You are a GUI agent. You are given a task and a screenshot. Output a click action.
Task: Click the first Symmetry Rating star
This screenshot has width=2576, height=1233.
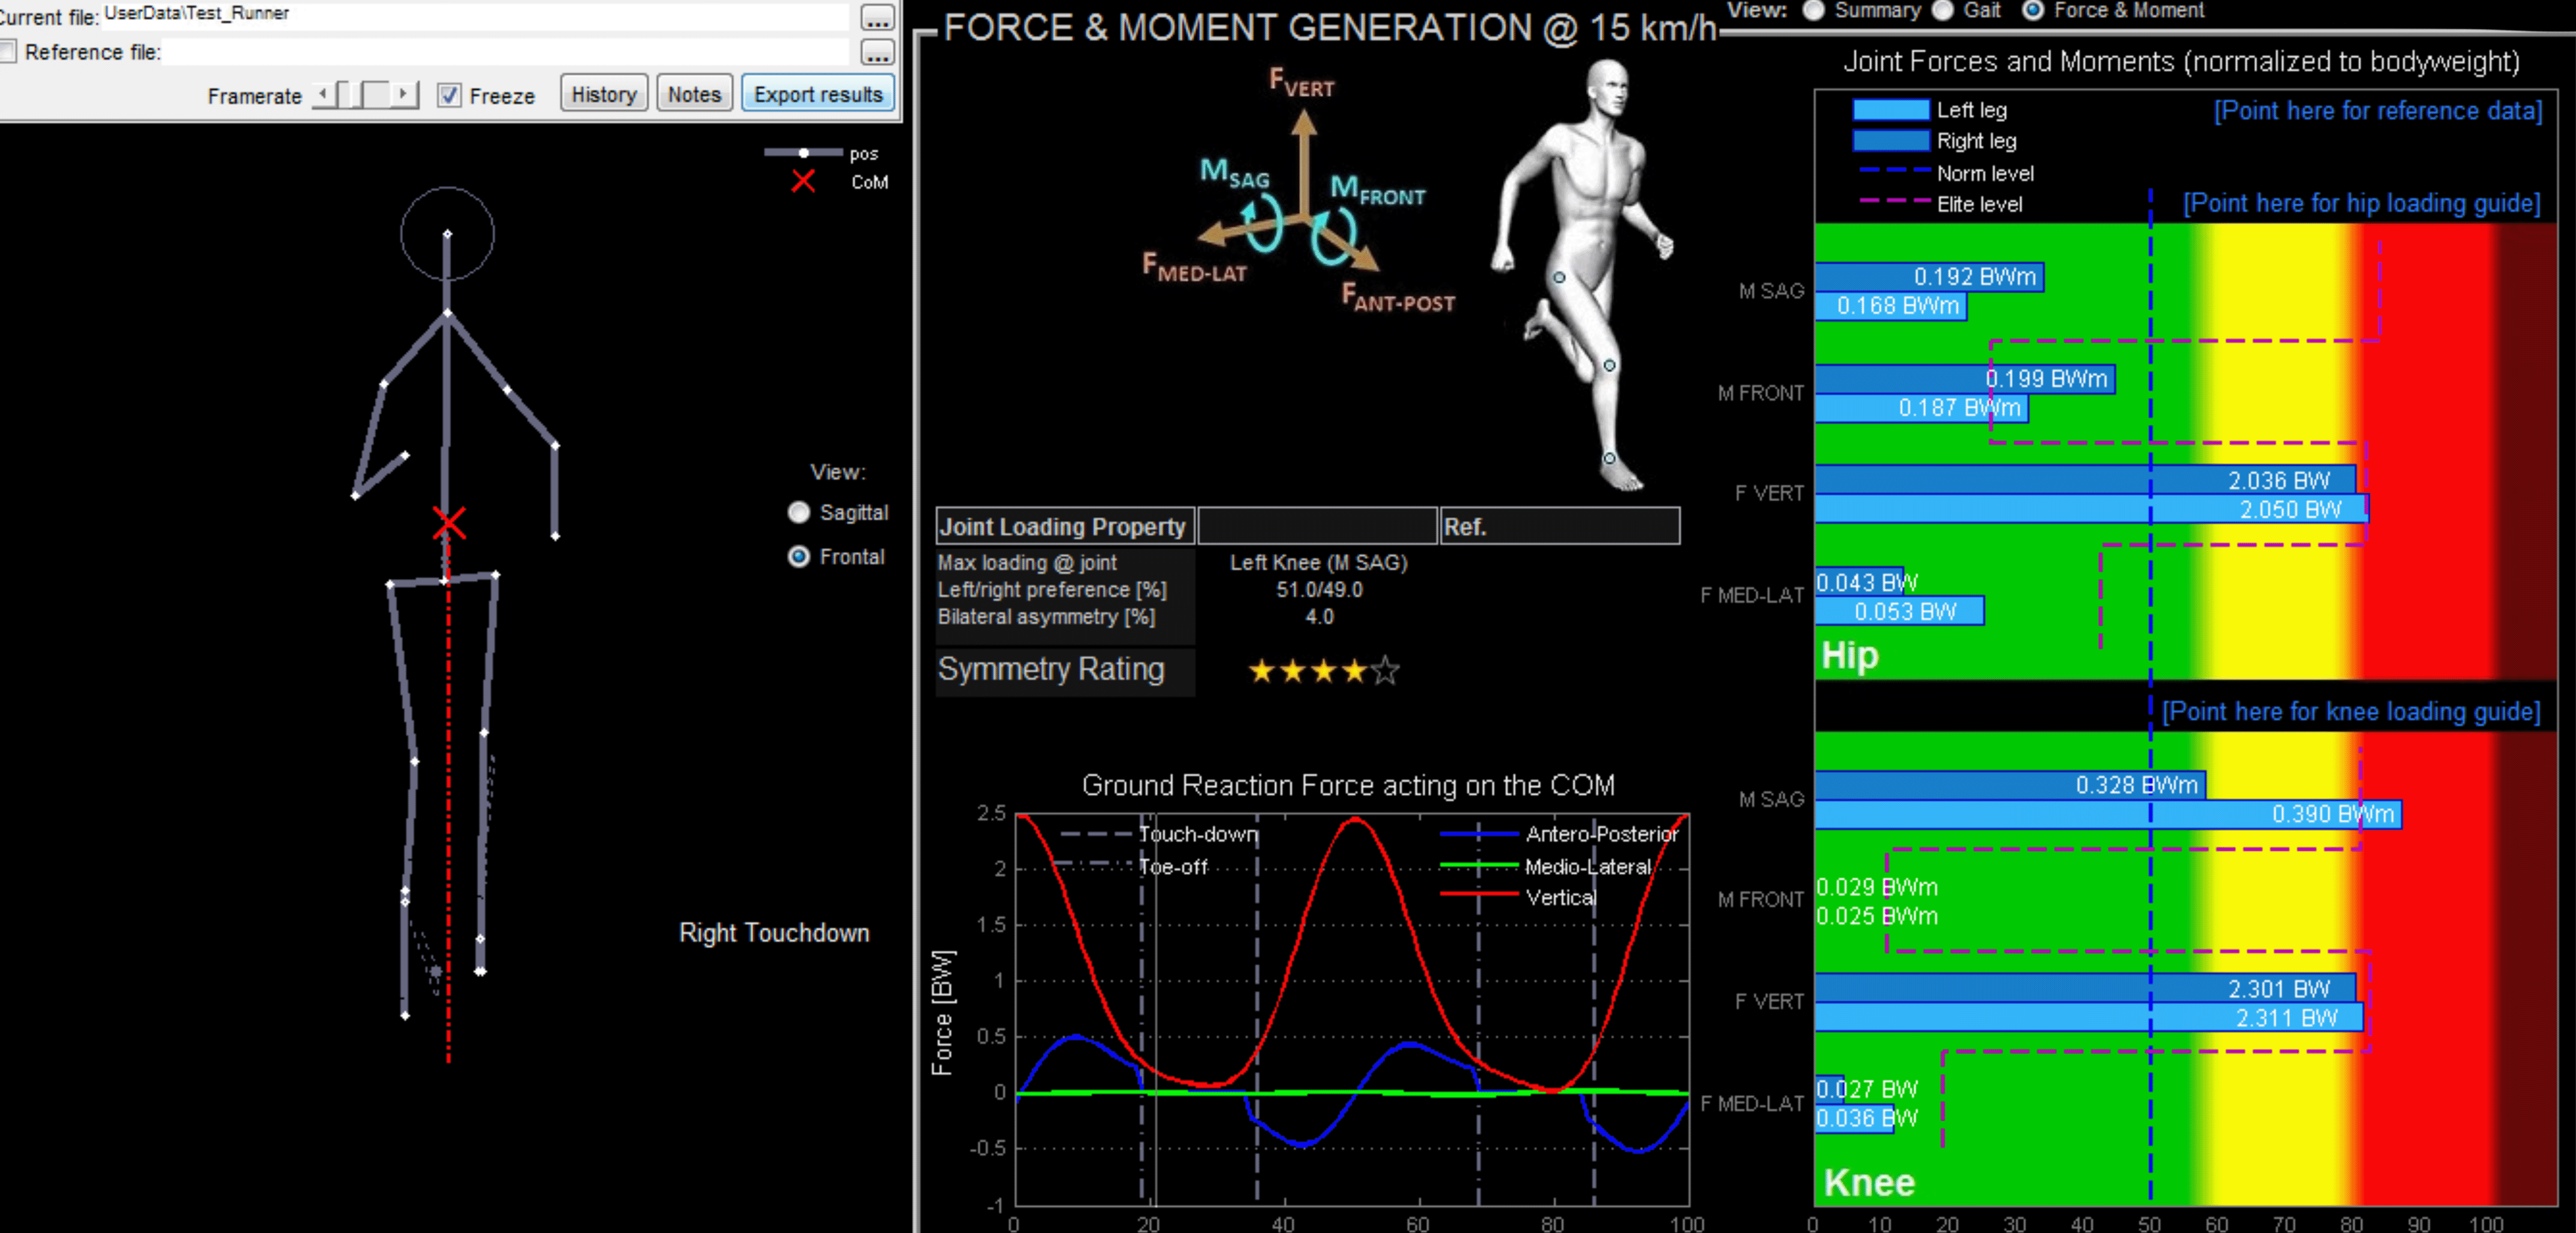pyautogui.click(x=1262, y=671)
